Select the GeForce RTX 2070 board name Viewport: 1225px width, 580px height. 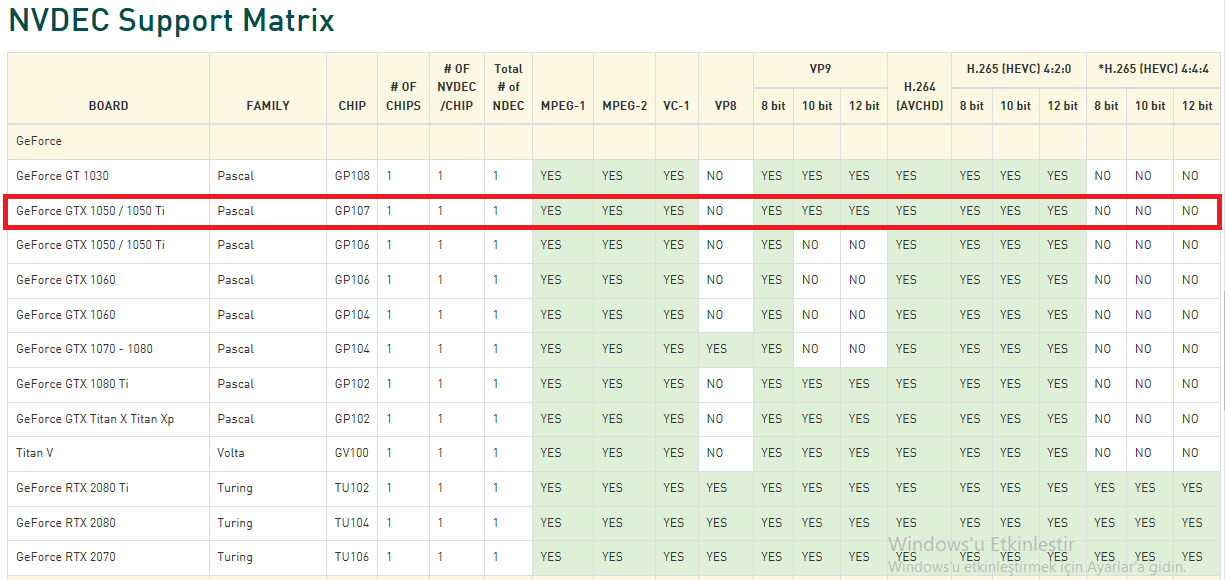click(x=66, y=557)
